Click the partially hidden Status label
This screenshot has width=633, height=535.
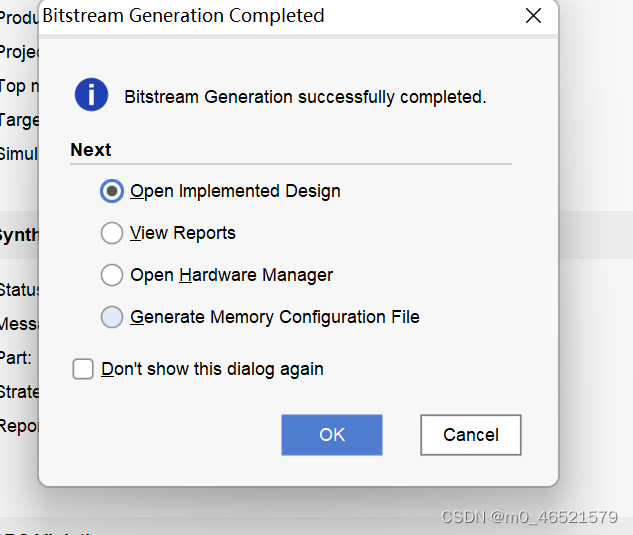coord(19,290)
